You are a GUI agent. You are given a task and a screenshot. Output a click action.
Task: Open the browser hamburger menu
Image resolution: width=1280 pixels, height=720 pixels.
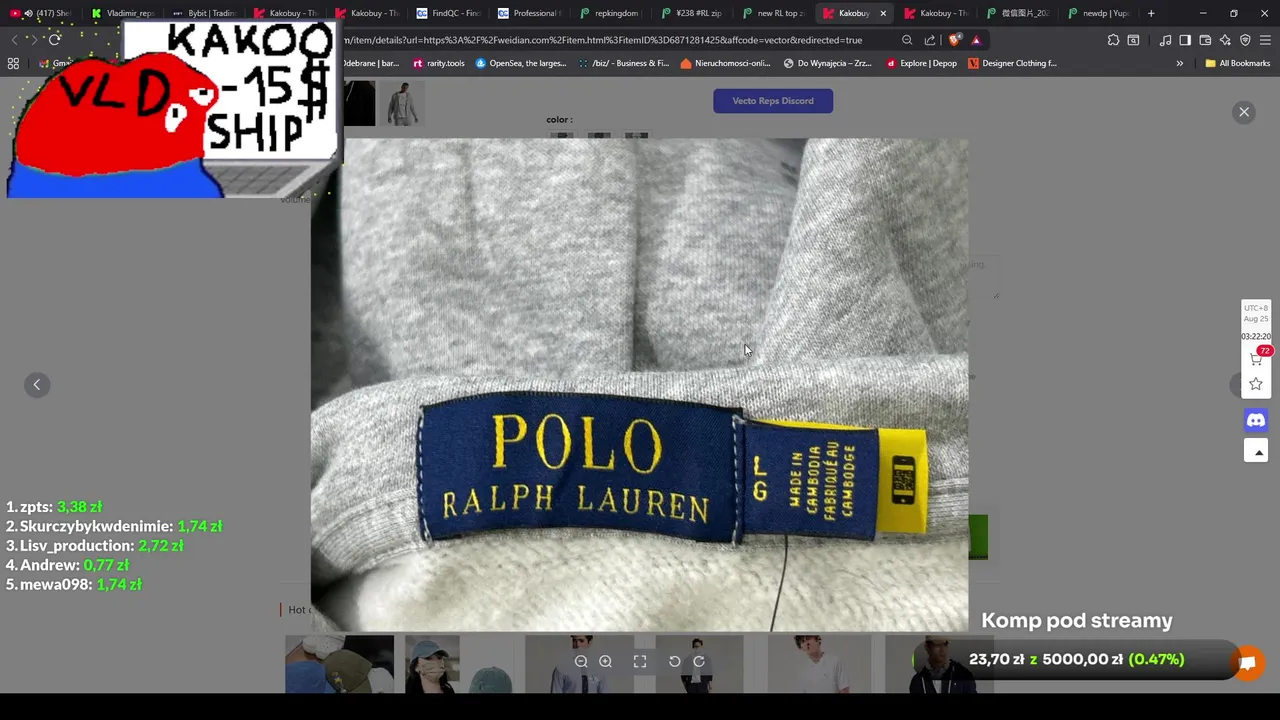[1265, 40]
